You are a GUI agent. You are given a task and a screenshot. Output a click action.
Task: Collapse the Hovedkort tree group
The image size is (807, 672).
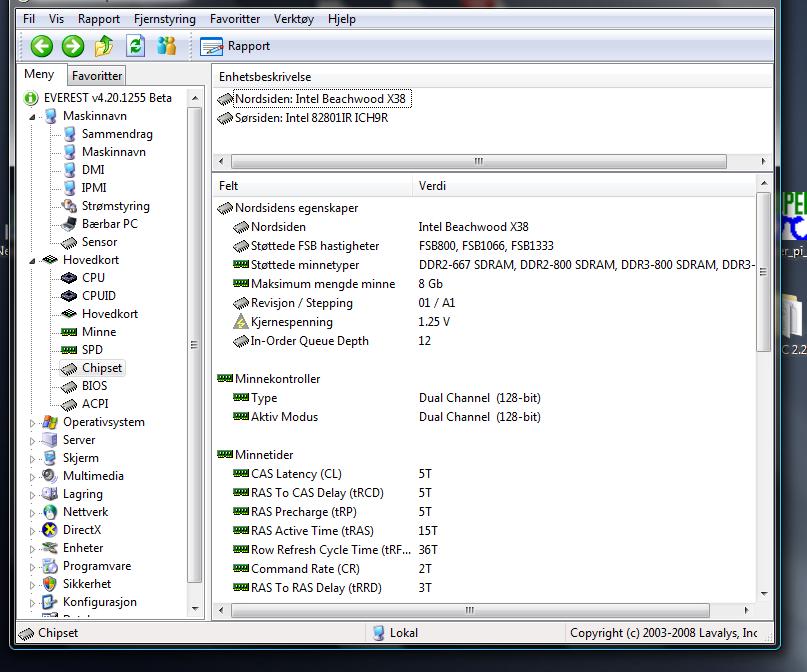coord(32,261)
